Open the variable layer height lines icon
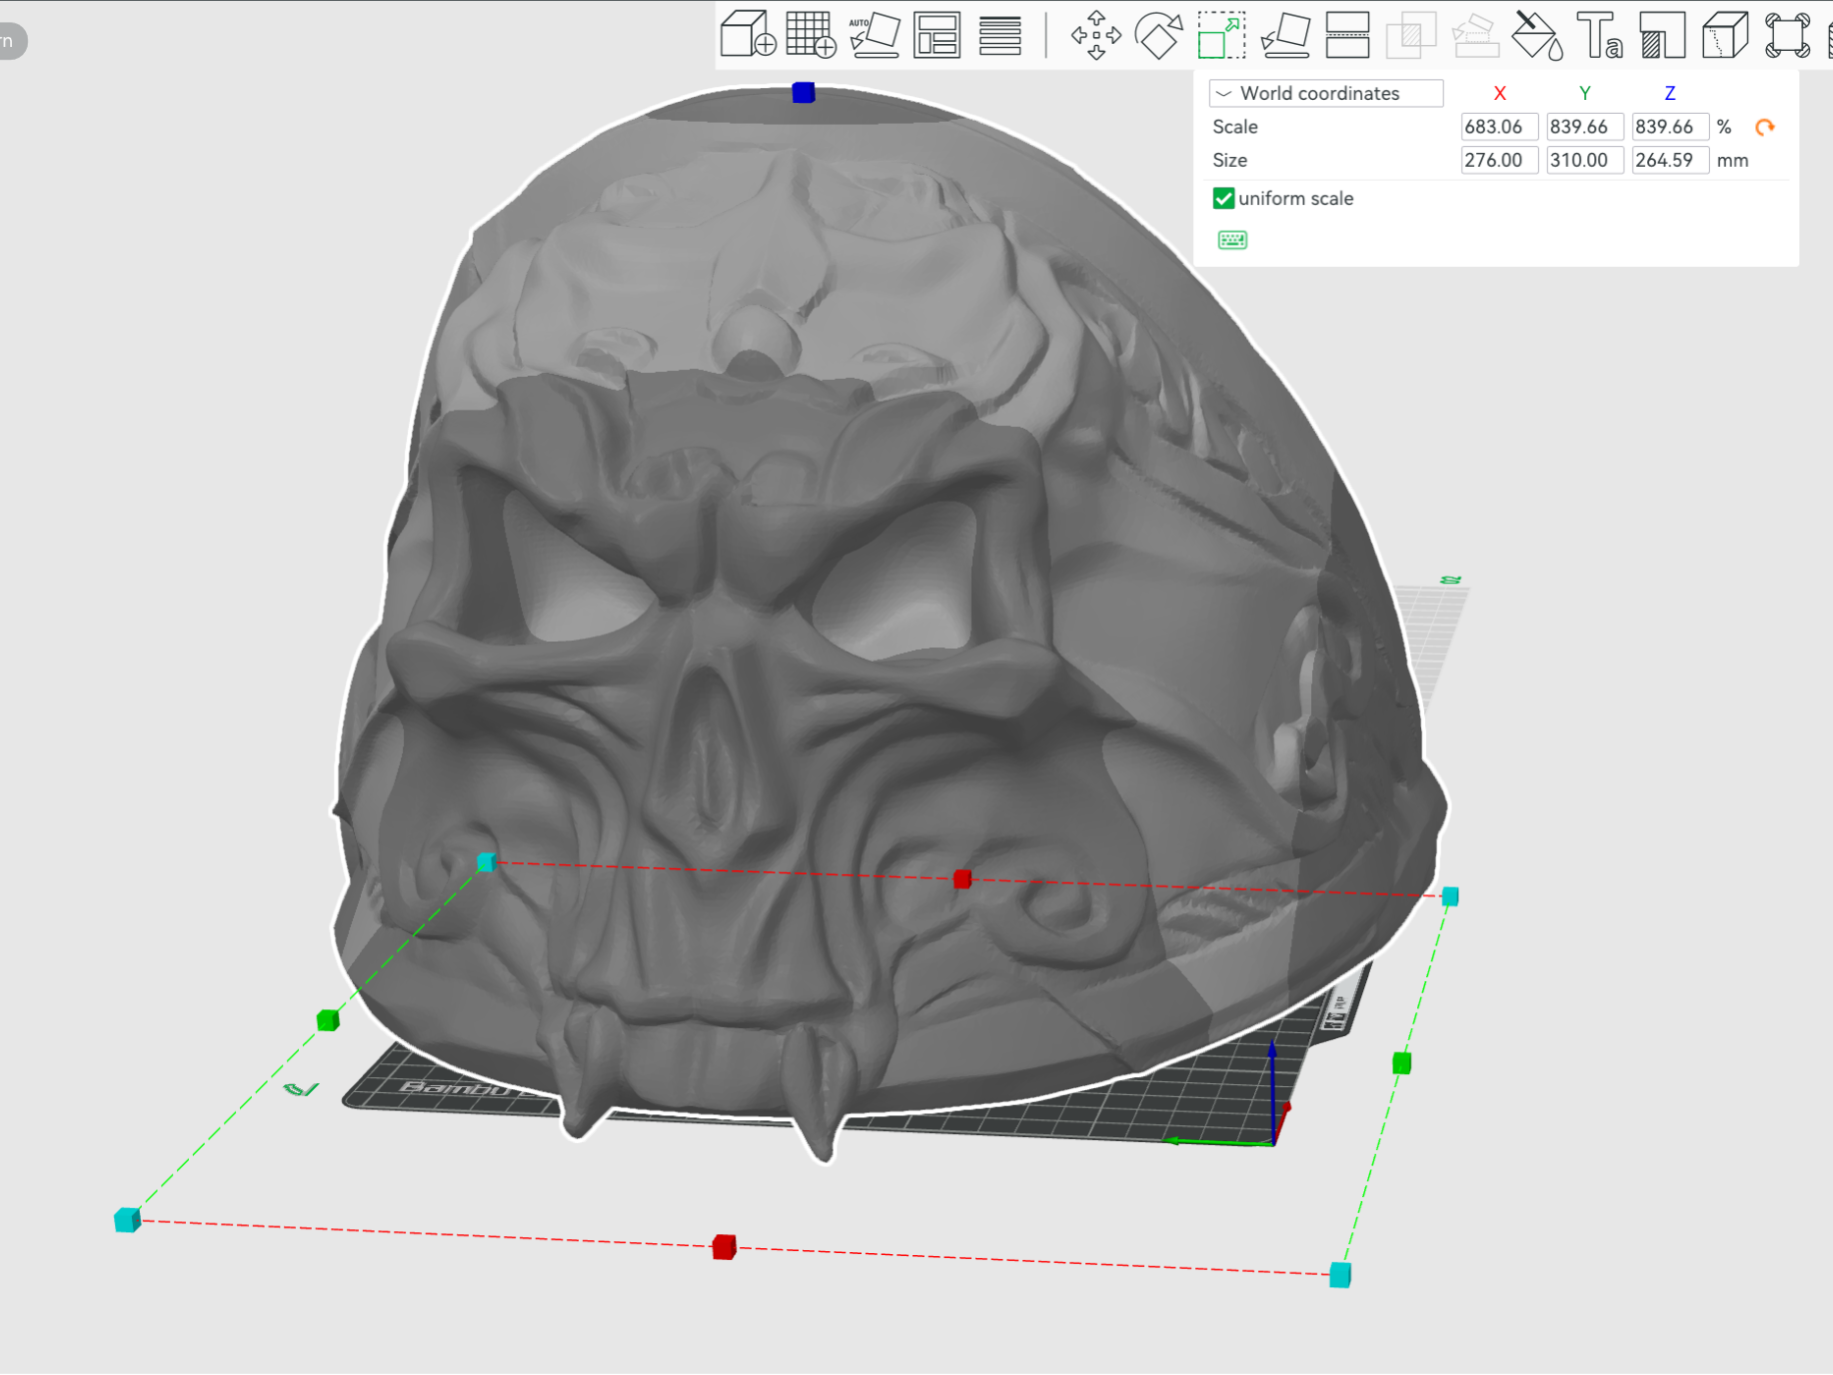 (1000, 35)
